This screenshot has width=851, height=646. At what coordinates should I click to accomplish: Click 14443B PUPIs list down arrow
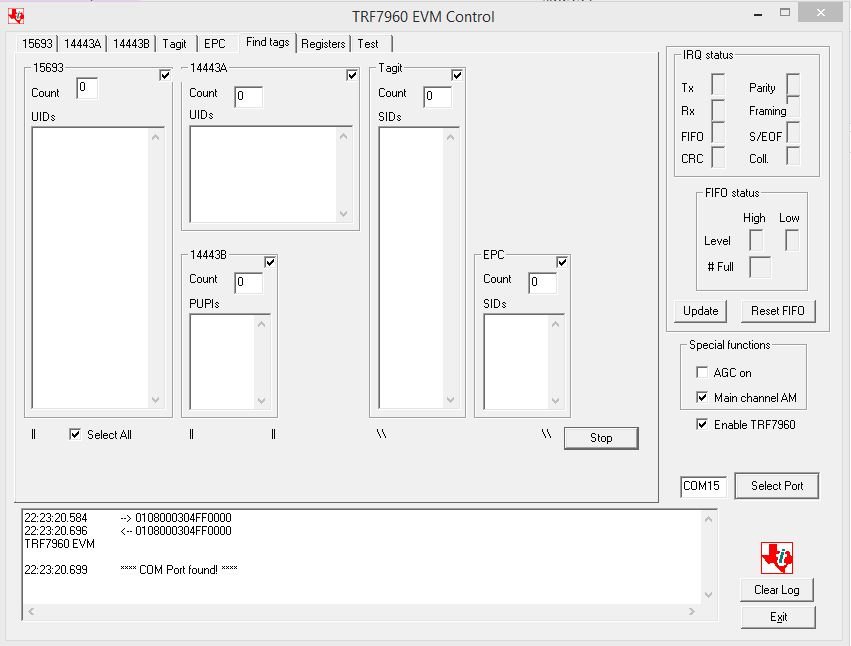tap(262, 401)
